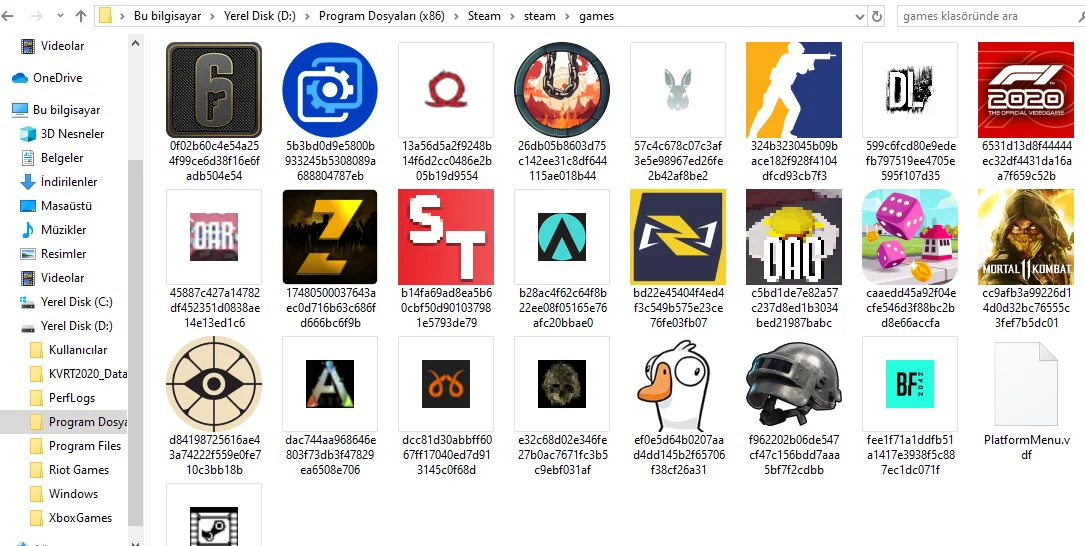Select the grey rabbit icon file
The height and width of the screenshot is (546, 1085).
[677, 90]
